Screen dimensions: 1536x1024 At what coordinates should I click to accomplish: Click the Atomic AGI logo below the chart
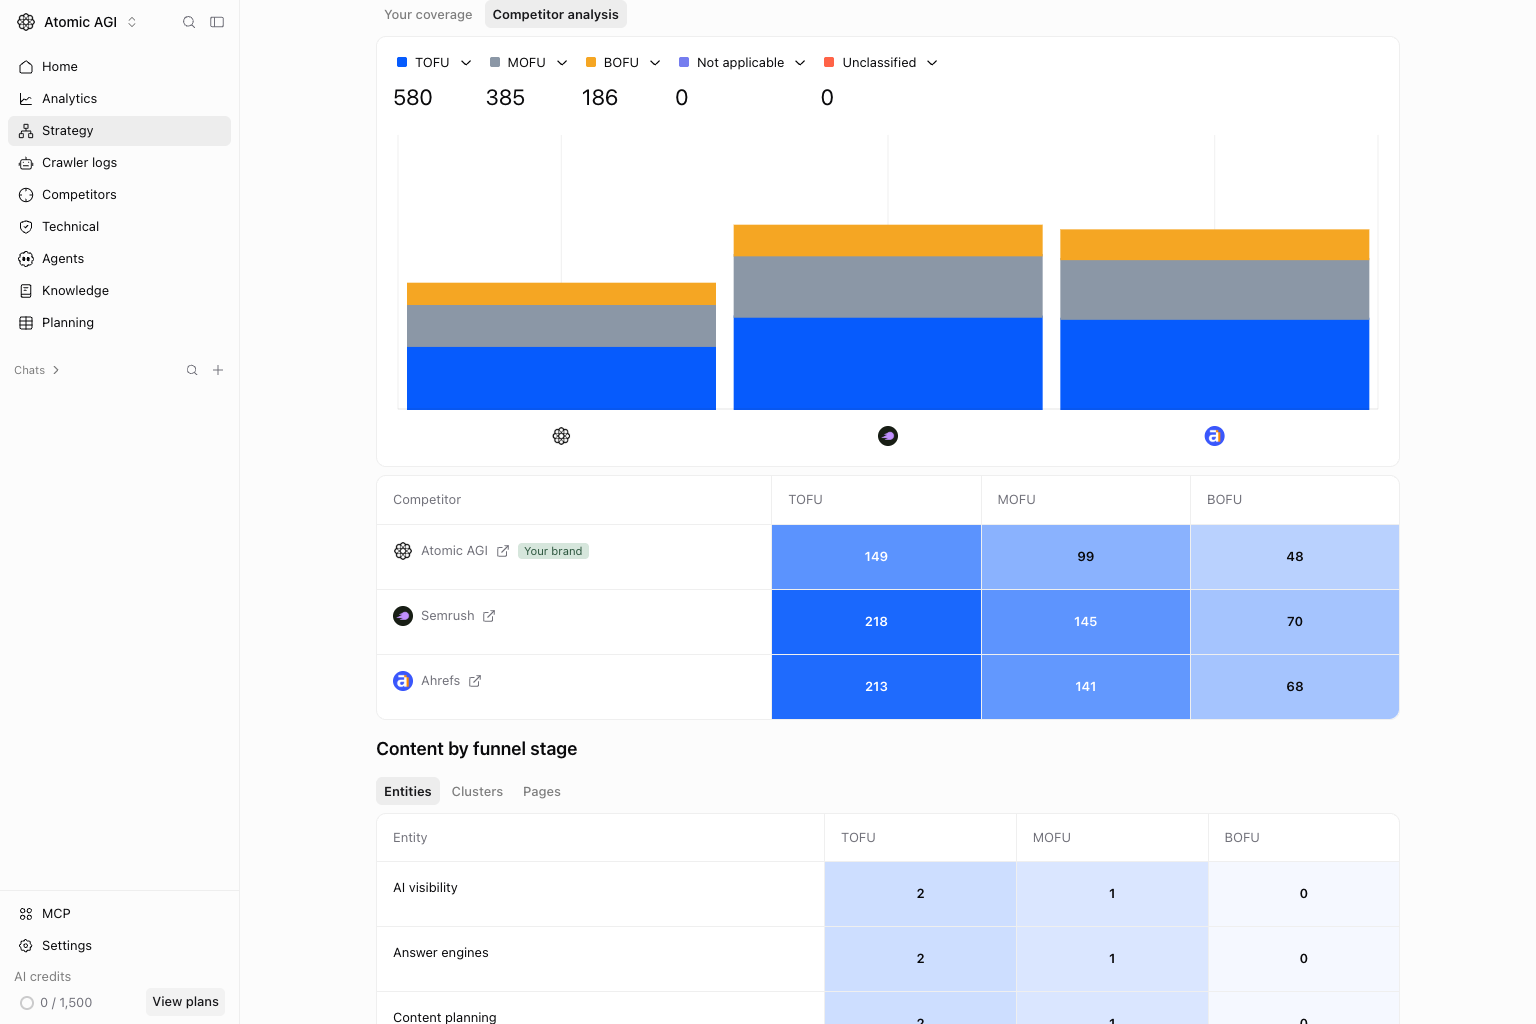click(x=562, y=436)
